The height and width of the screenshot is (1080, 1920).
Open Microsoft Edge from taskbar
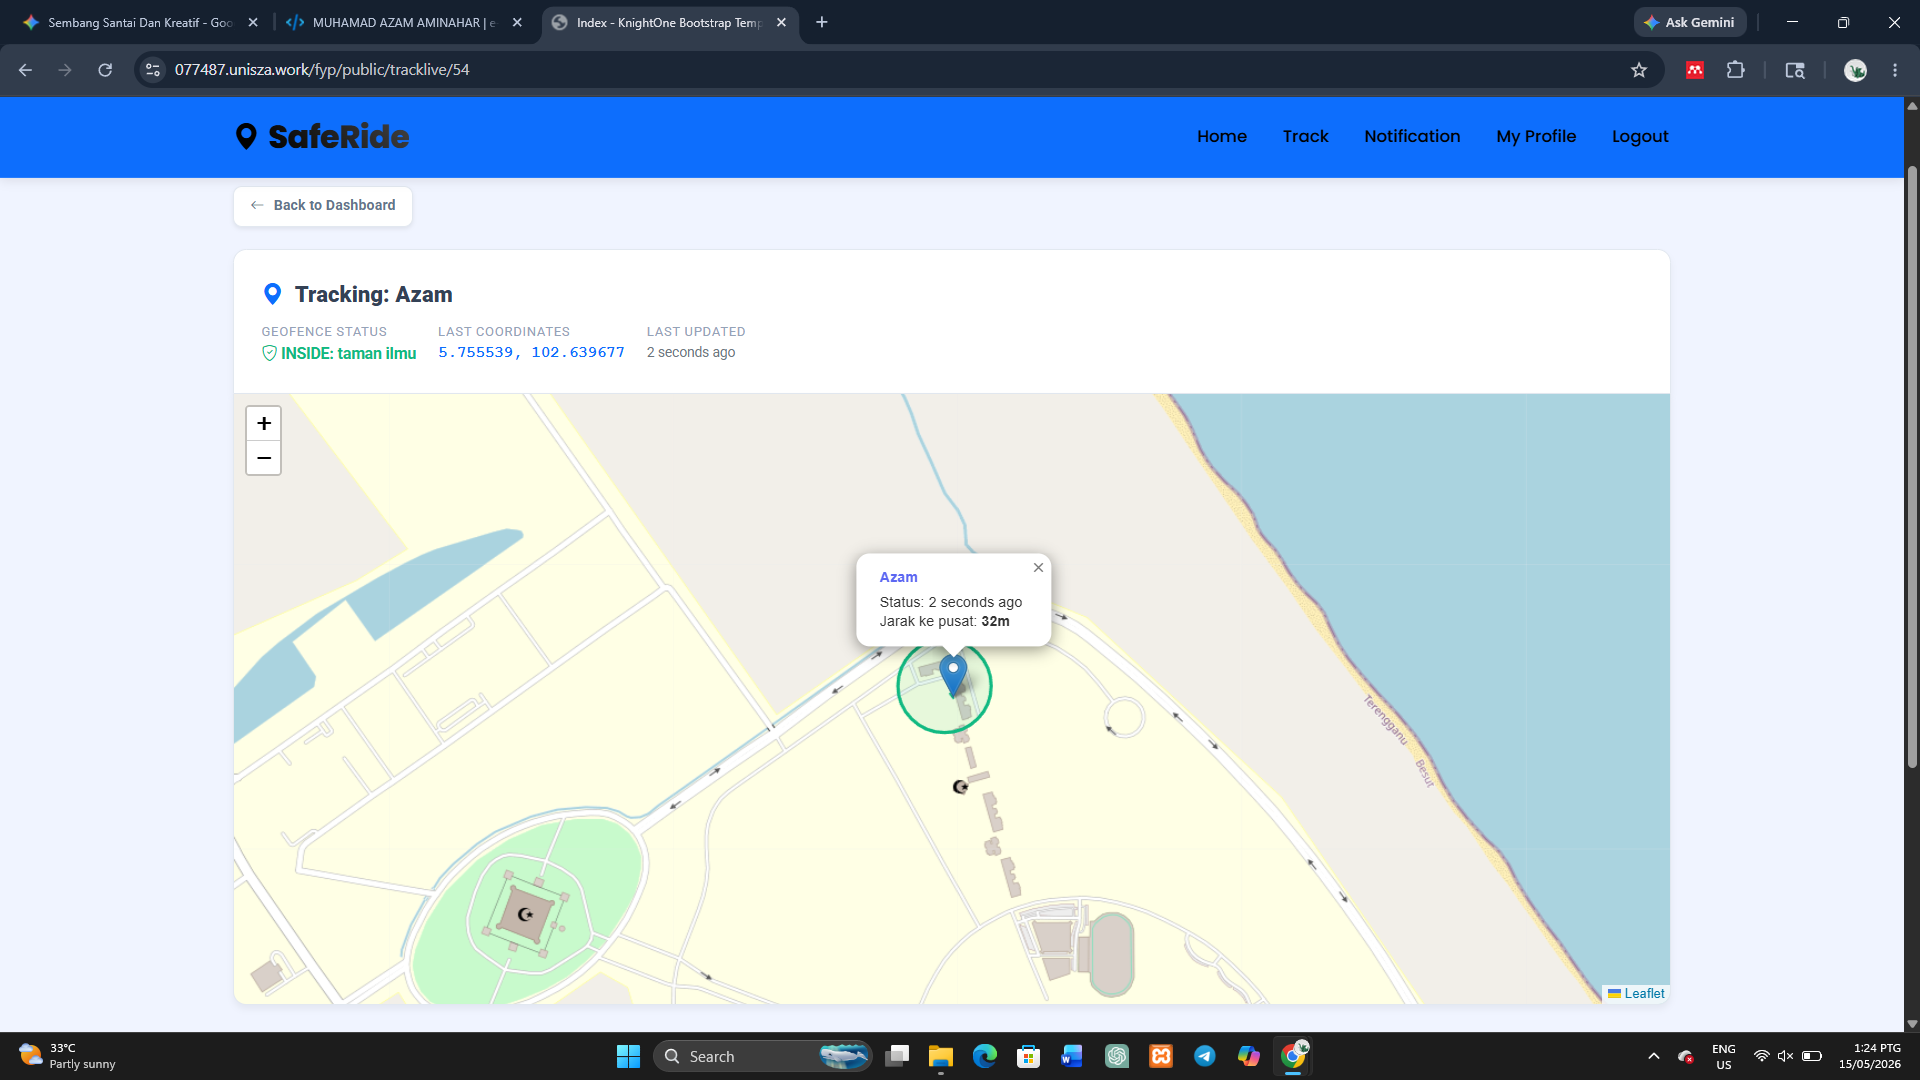(x=985, y=1056)
